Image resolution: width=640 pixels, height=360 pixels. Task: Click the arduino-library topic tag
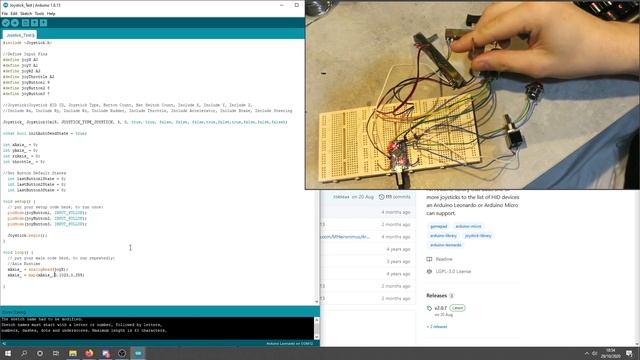point(443,236)
